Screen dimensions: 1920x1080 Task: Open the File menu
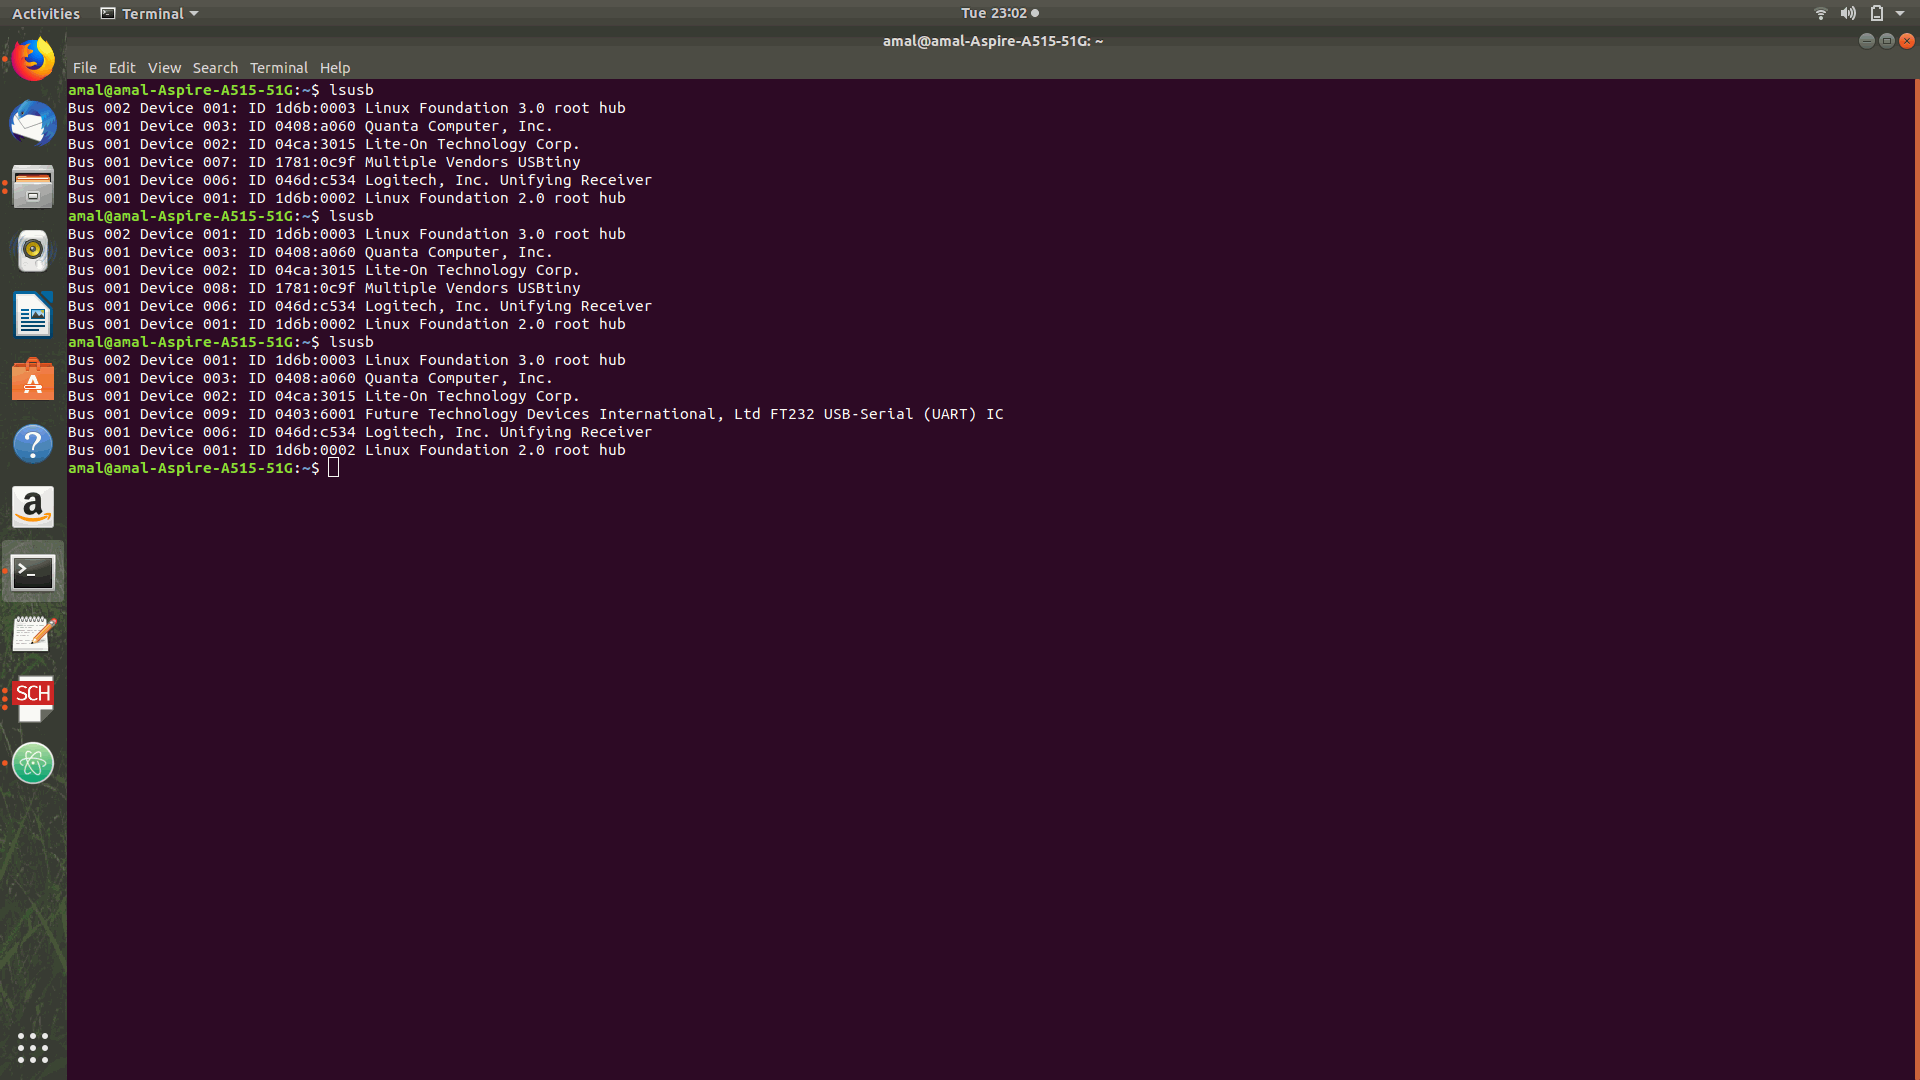84,68
